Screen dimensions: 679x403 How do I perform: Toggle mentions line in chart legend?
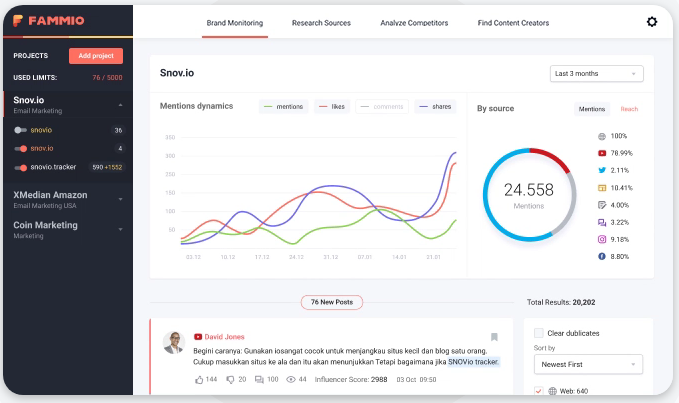[283, 106]
